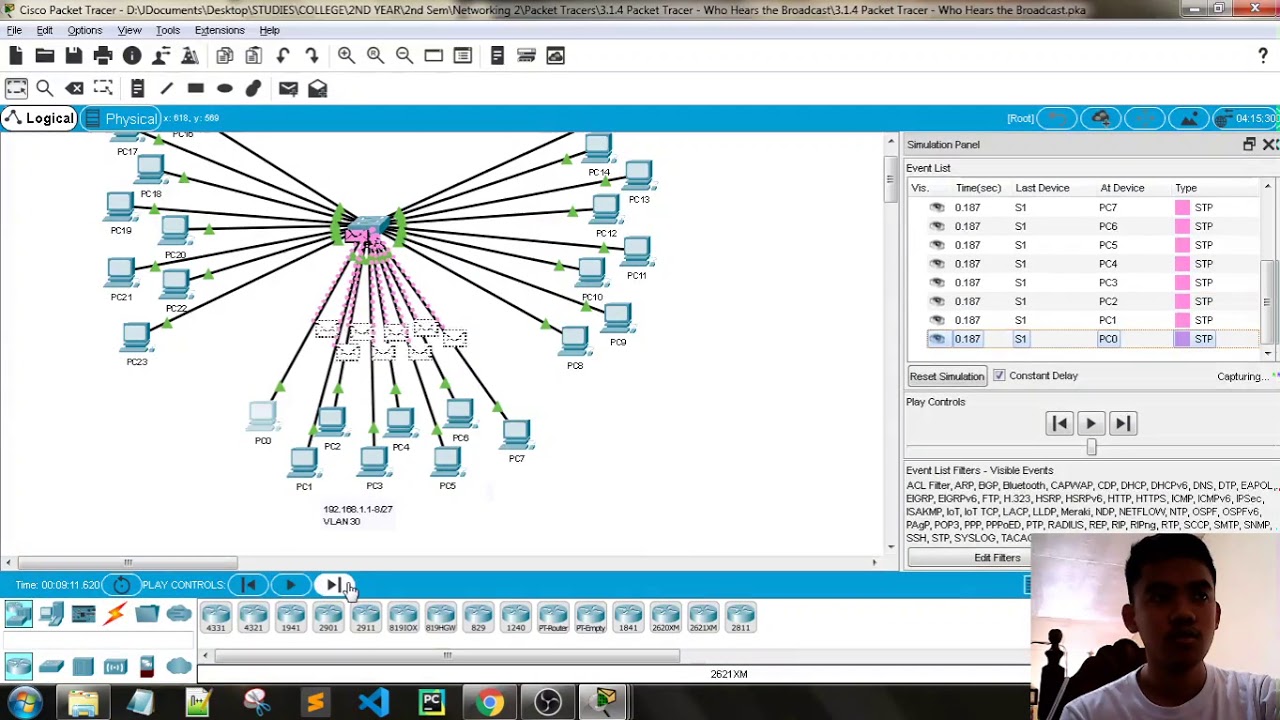Image resolution: width=1280 pixels, height=720 pixels.
Task: Switch to the Logical workspace tab
Action: pyautogui.click(x=39, y=119)
